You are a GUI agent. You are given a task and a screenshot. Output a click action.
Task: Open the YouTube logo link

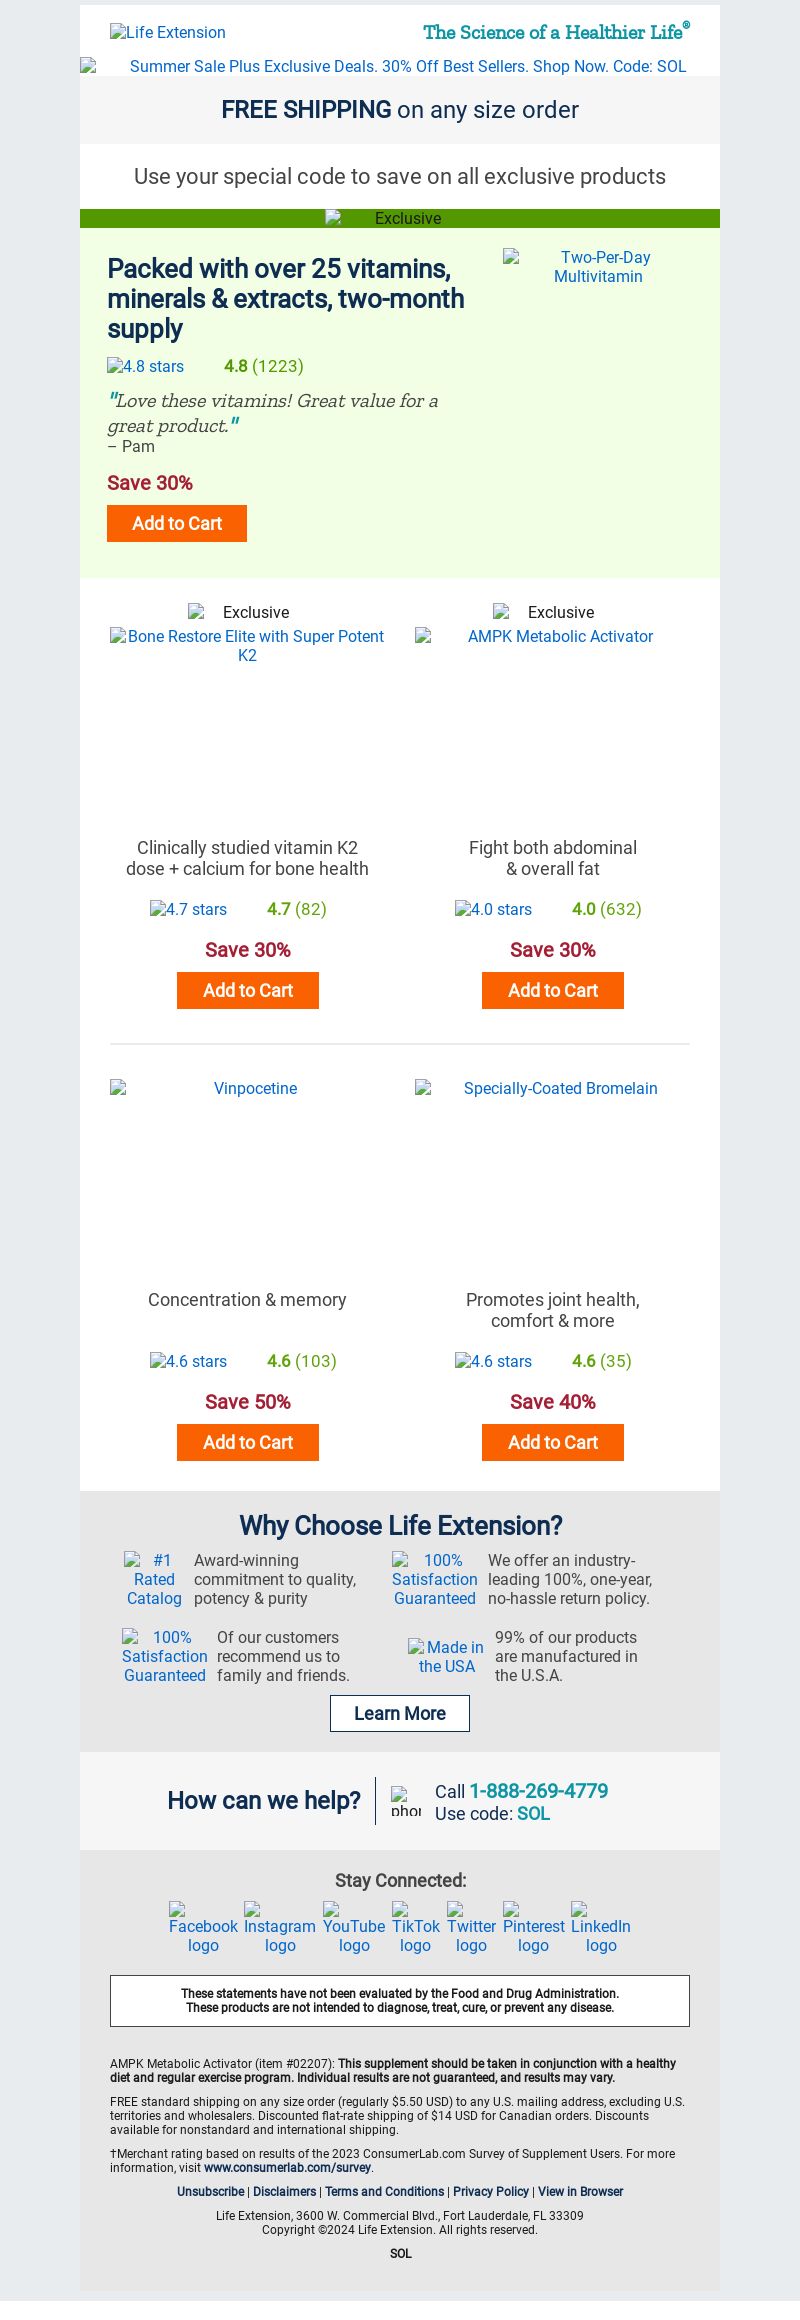(354, 1928)
